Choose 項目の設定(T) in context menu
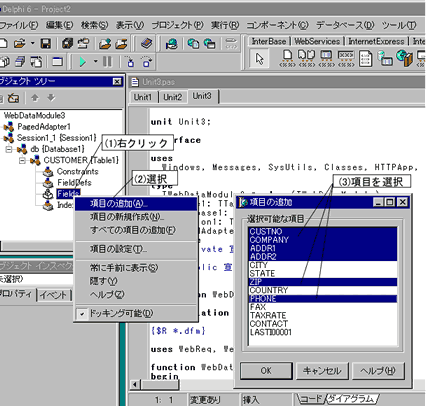 [136, 249]
